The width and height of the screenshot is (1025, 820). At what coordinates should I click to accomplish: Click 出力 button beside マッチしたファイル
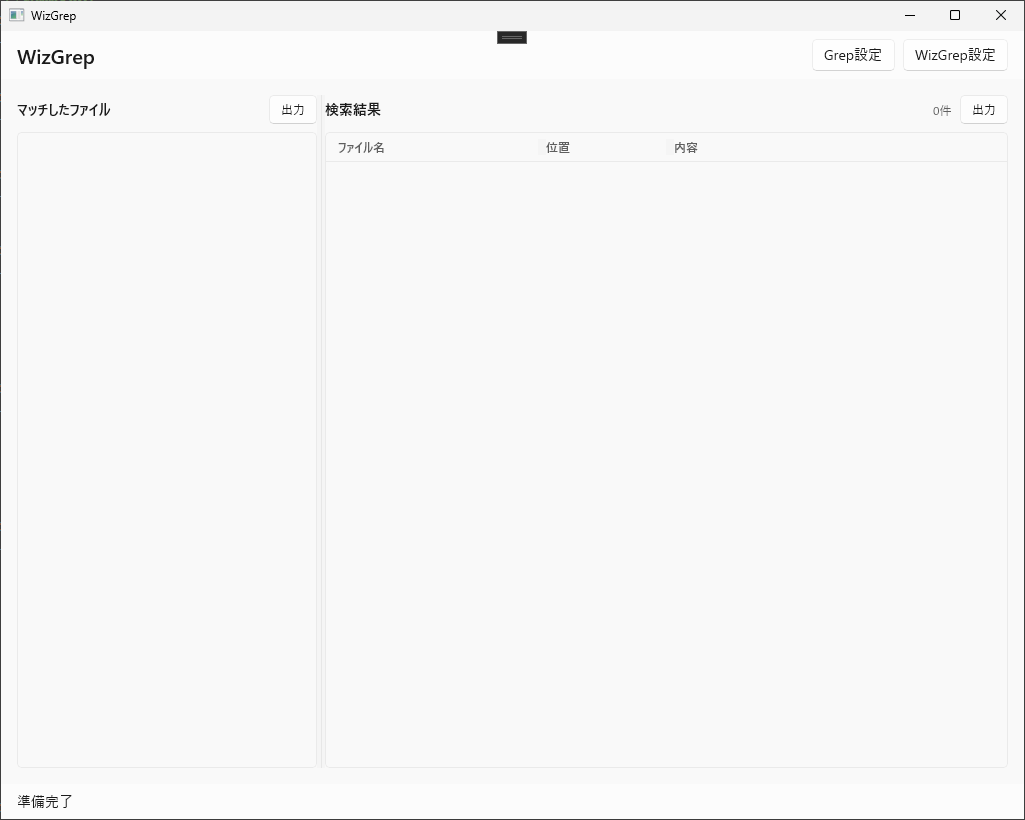(293, 110)
